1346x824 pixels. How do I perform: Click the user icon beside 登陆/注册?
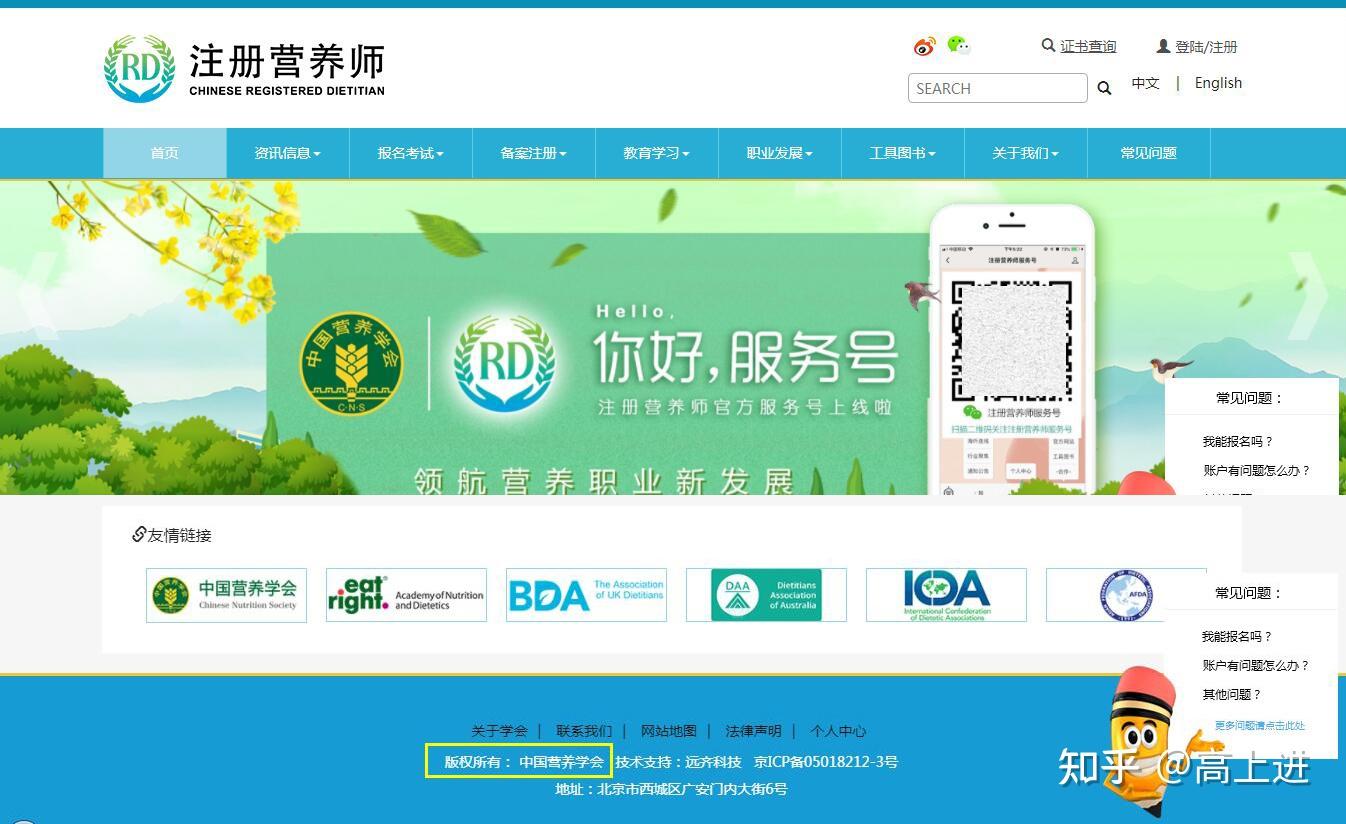(x=1163, y=46)
